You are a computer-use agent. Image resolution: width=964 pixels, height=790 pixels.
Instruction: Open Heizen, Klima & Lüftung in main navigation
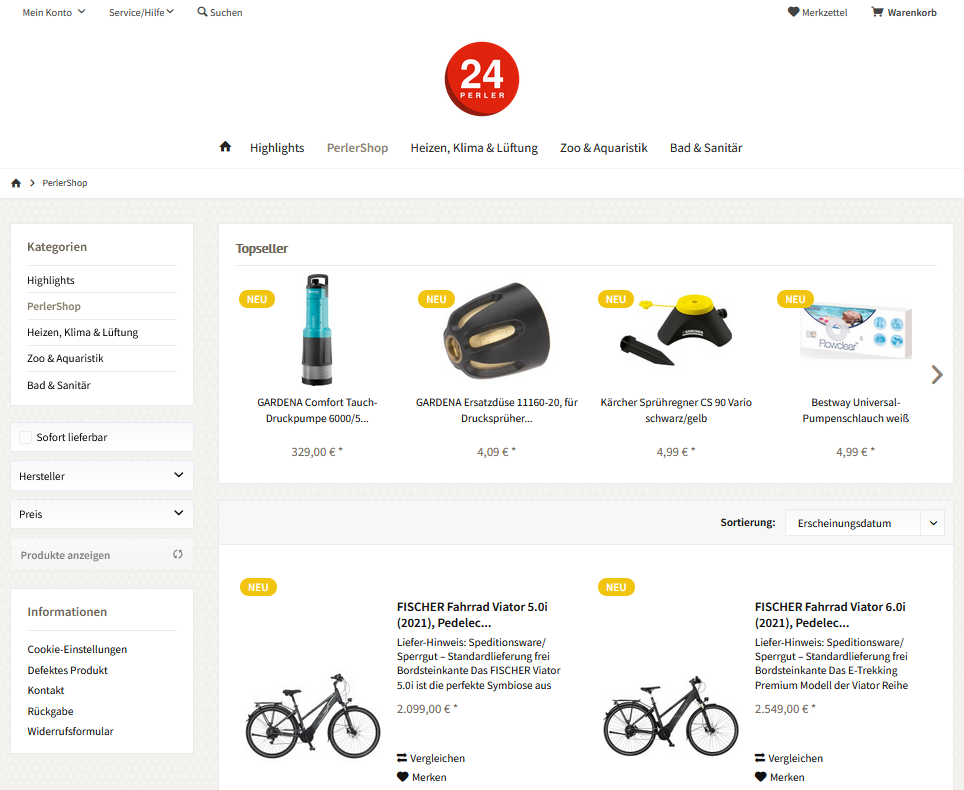point(474,148)
